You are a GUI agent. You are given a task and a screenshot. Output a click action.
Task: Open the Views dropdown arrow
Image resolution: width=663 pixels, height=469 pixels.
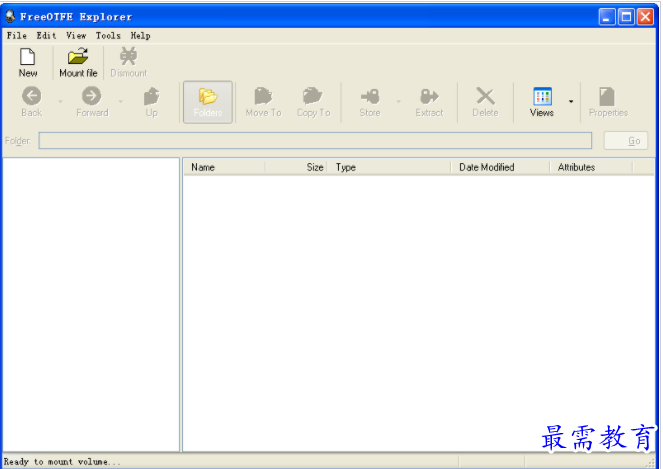[571, 101]
